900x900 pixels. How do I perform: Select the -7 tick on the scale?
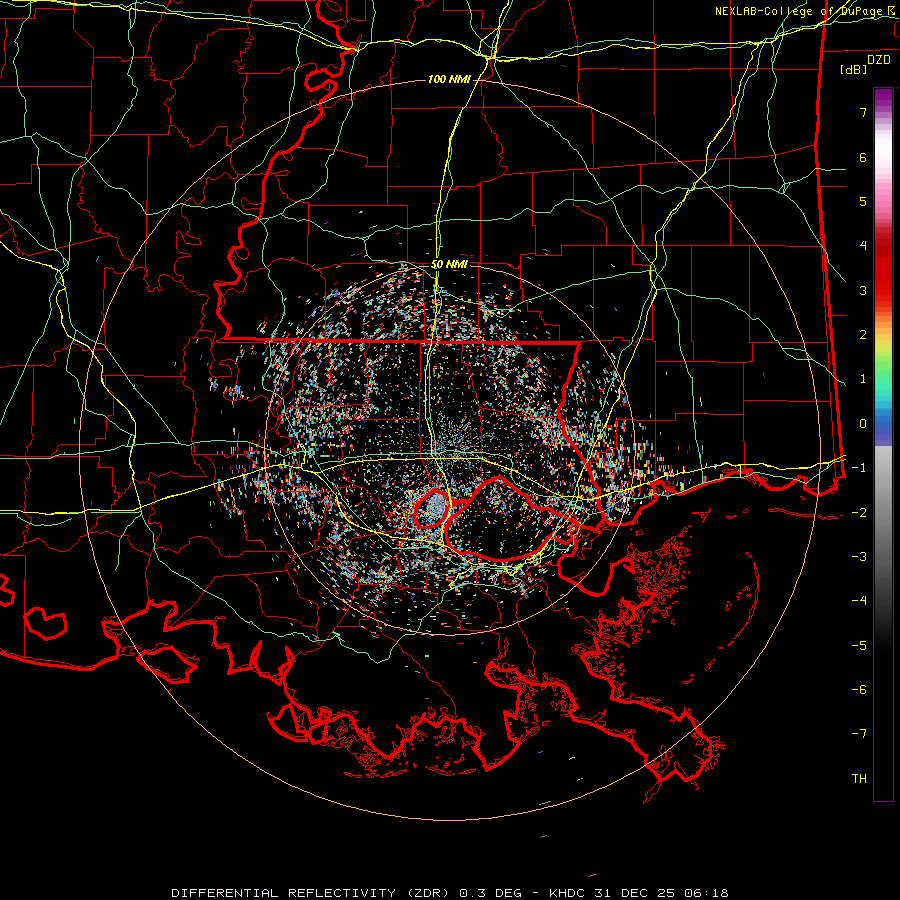(x=859, y=734)
